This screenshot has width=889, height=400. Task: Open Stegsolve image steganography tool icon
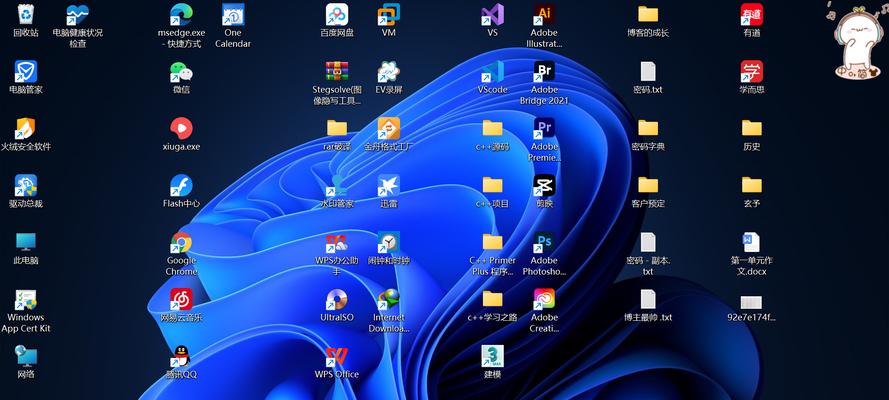337,72
